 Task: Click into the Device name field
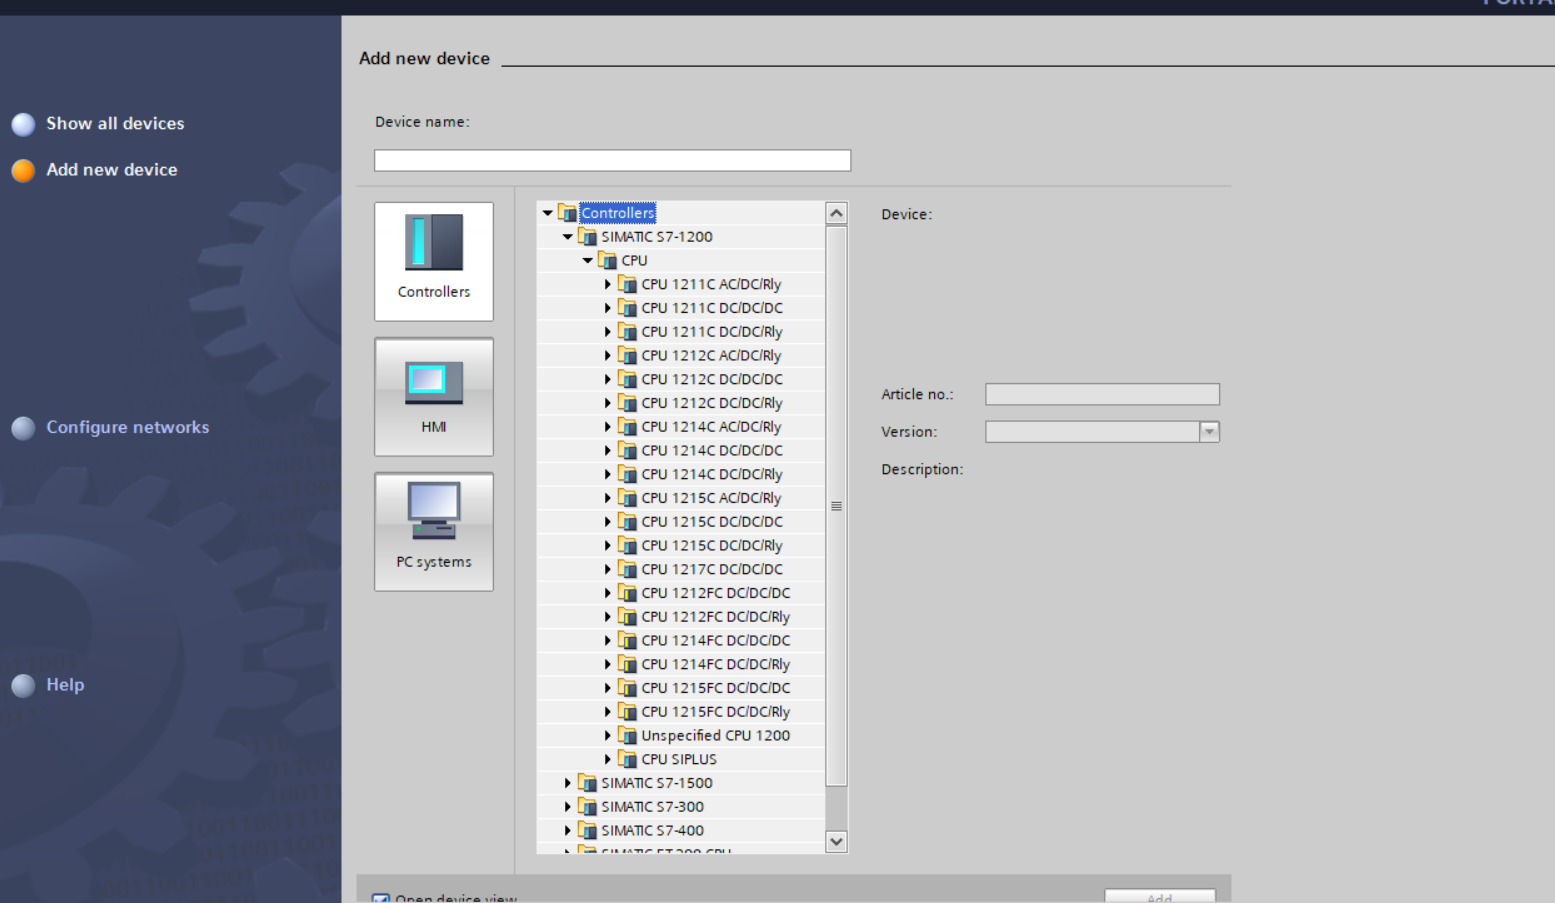pos(612,160)
